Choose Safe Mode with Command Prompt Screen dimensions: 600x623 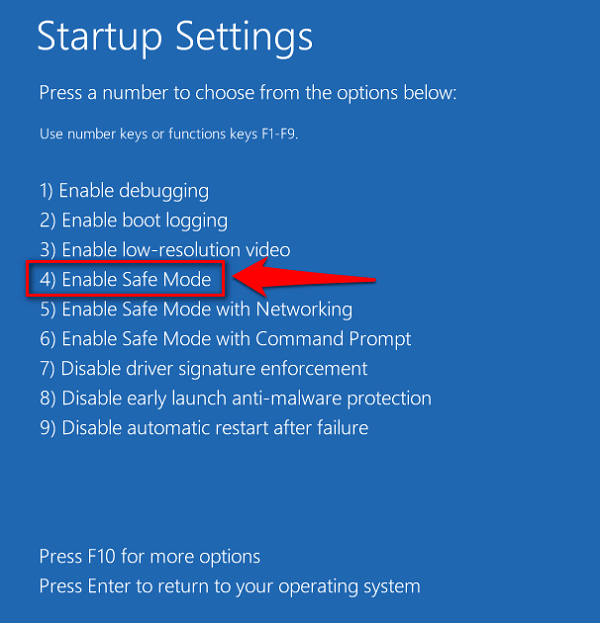pyautogui.click(x=226, y=339)
